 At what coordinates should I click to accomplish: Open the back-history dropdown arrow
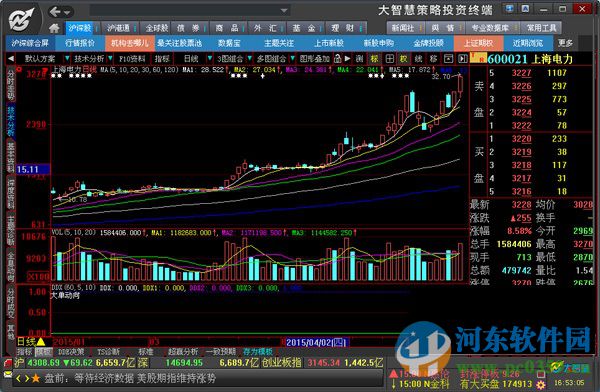(67, 13)
